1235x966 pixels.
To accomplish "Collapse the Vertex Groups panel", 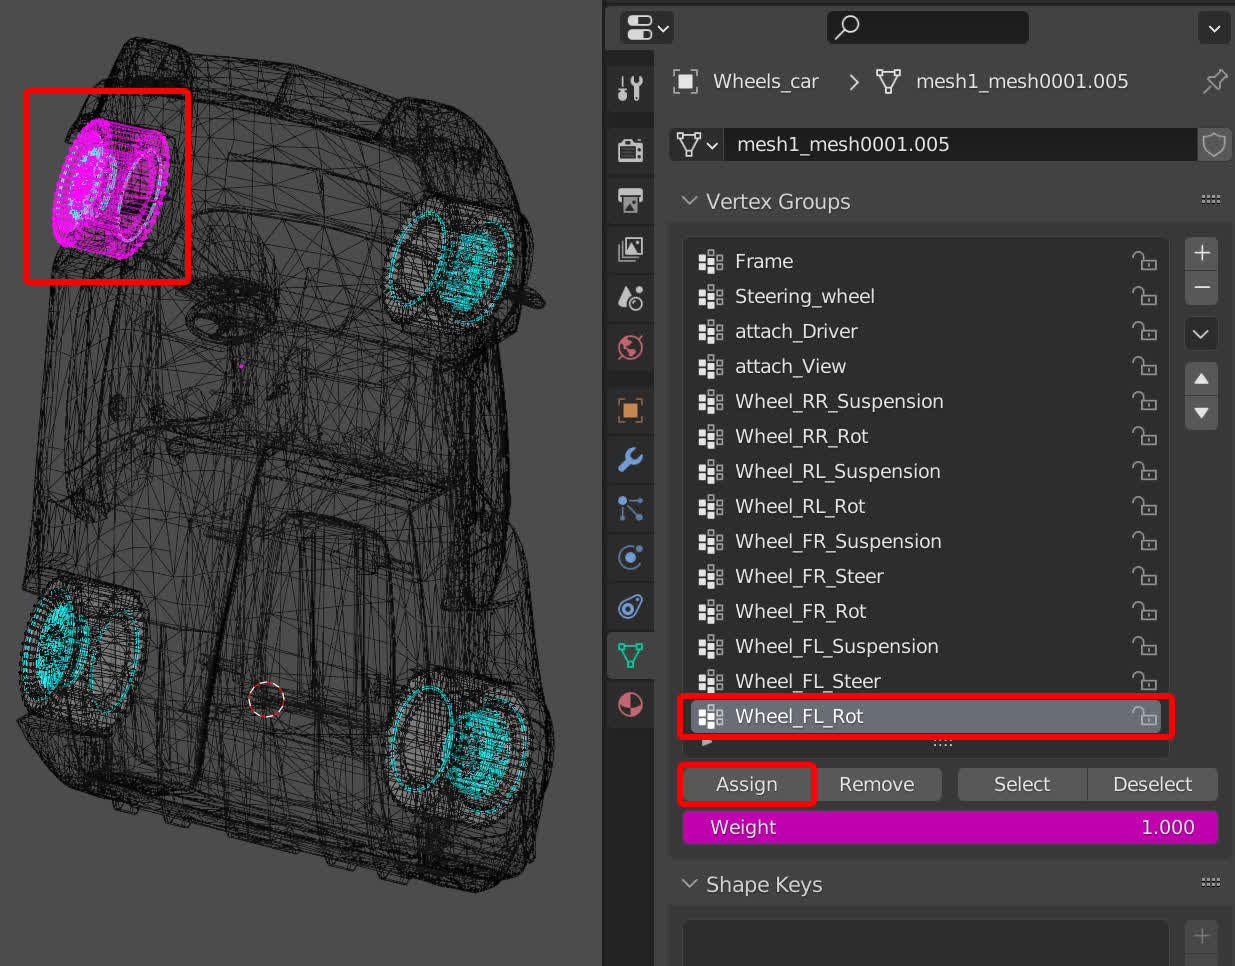I will (689, 201).
